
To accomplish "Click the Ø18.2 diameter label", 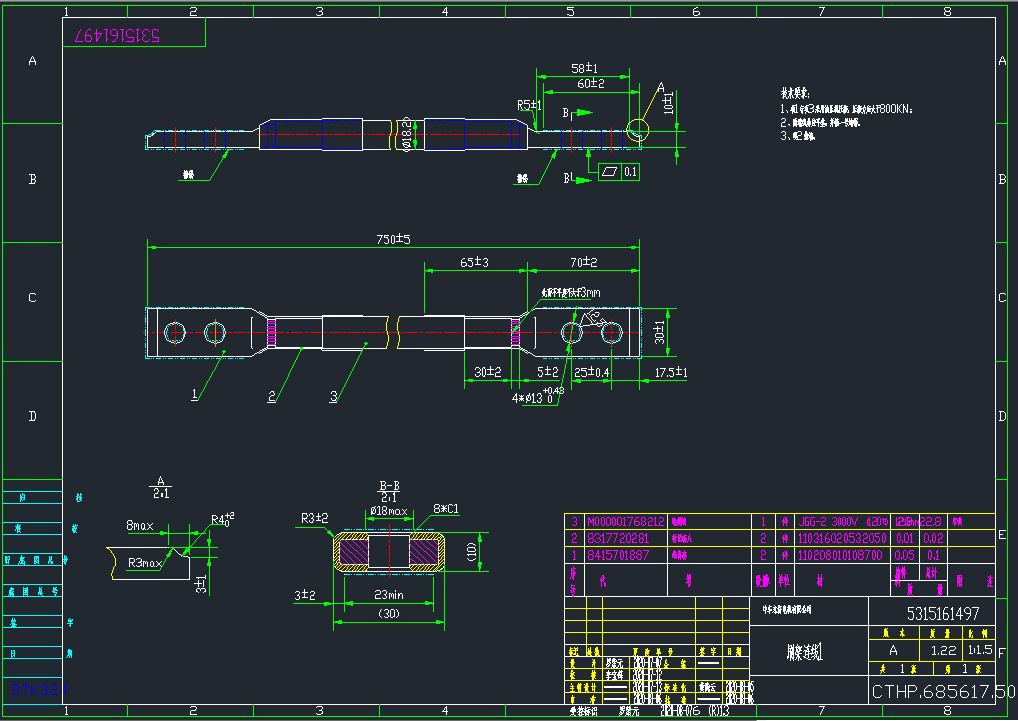I will point(406,135).
